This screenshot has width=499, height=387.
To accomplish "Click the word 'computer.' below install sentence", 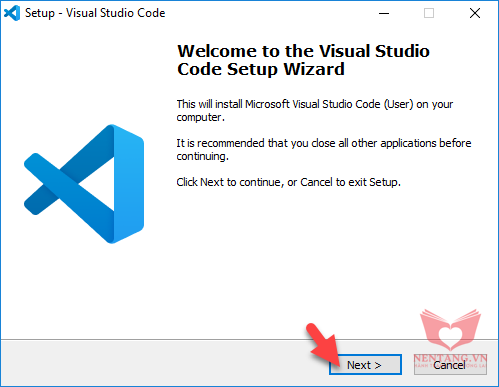I will click(201, 117).
